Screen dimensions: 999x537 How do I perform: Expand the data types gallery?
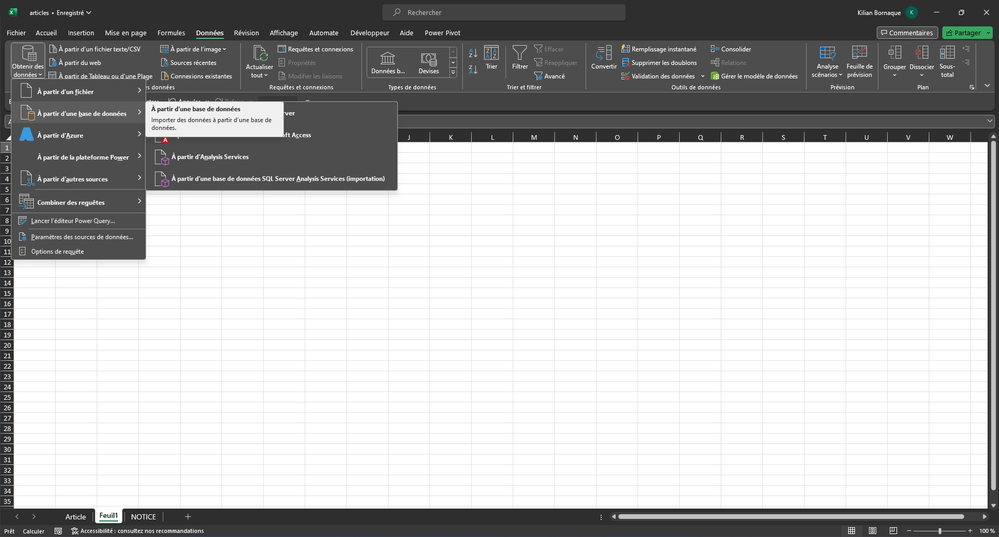(x=454, y=73)
